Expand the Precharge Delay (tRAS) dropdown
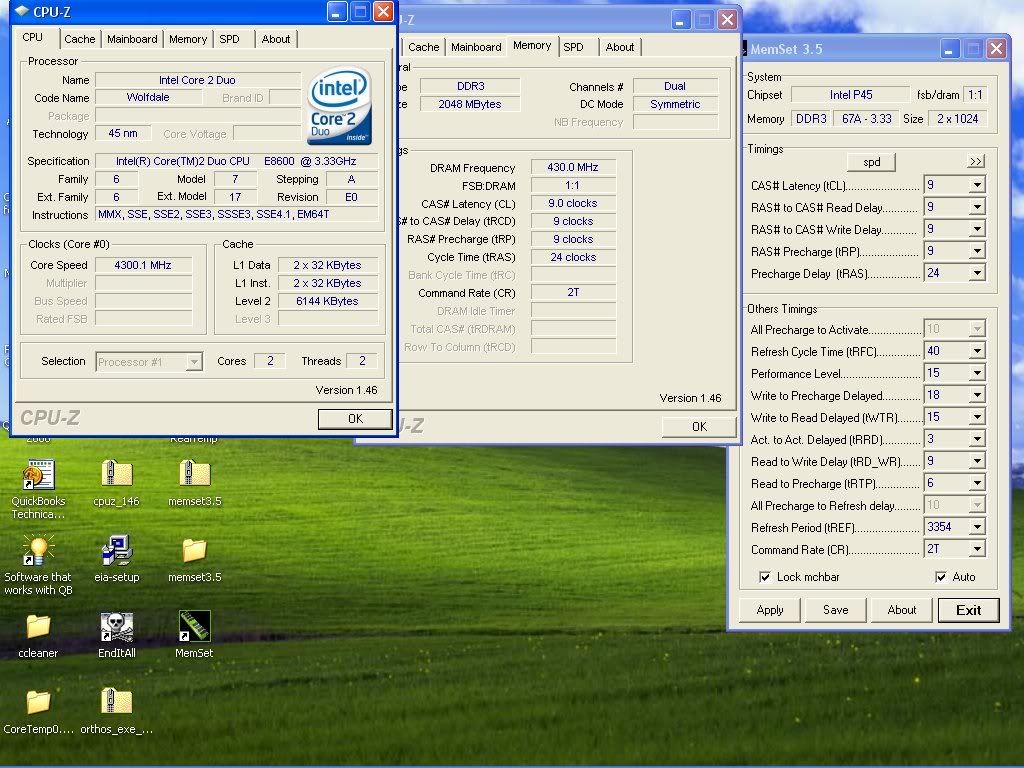Viewport: 1024px width, 768px height. [x=977, y=273]
